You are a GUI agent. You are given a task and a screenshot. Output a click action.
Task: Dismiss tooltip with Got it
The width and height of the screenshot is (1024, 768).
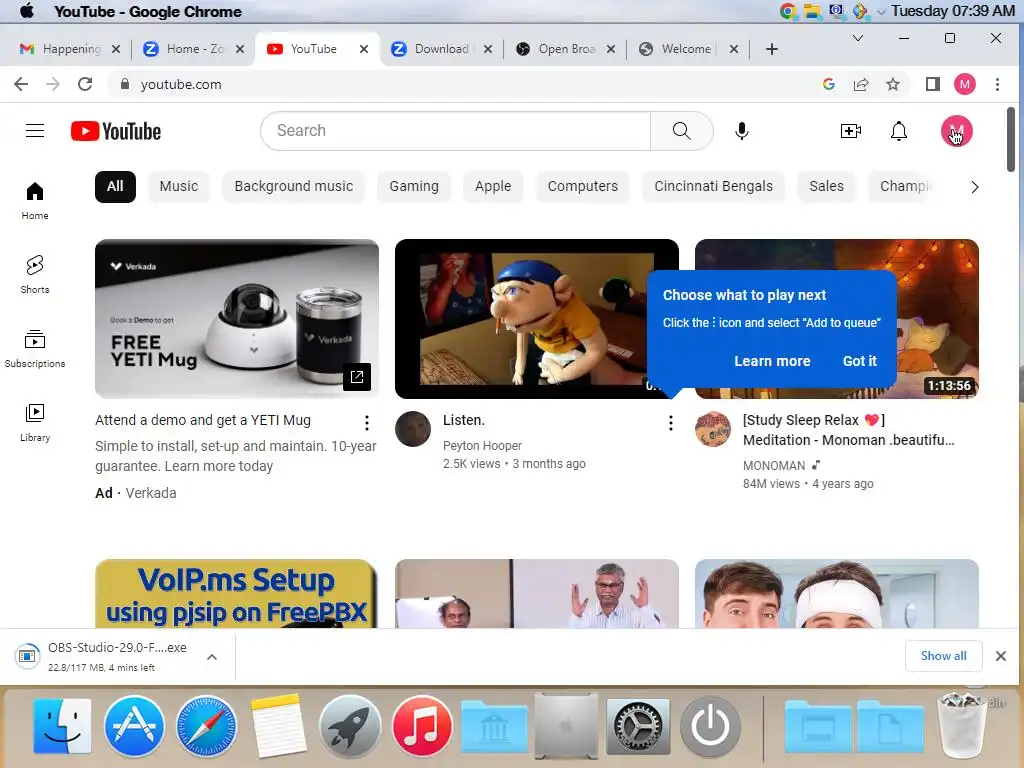[859, 361]
